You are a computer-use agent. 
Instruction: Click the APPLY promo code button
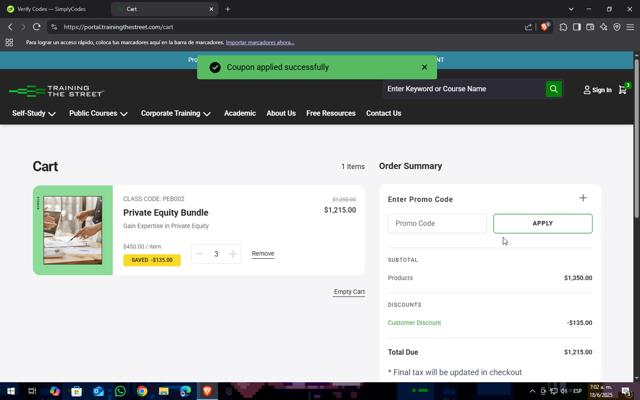pyautogui.click(x=542, y=224)
